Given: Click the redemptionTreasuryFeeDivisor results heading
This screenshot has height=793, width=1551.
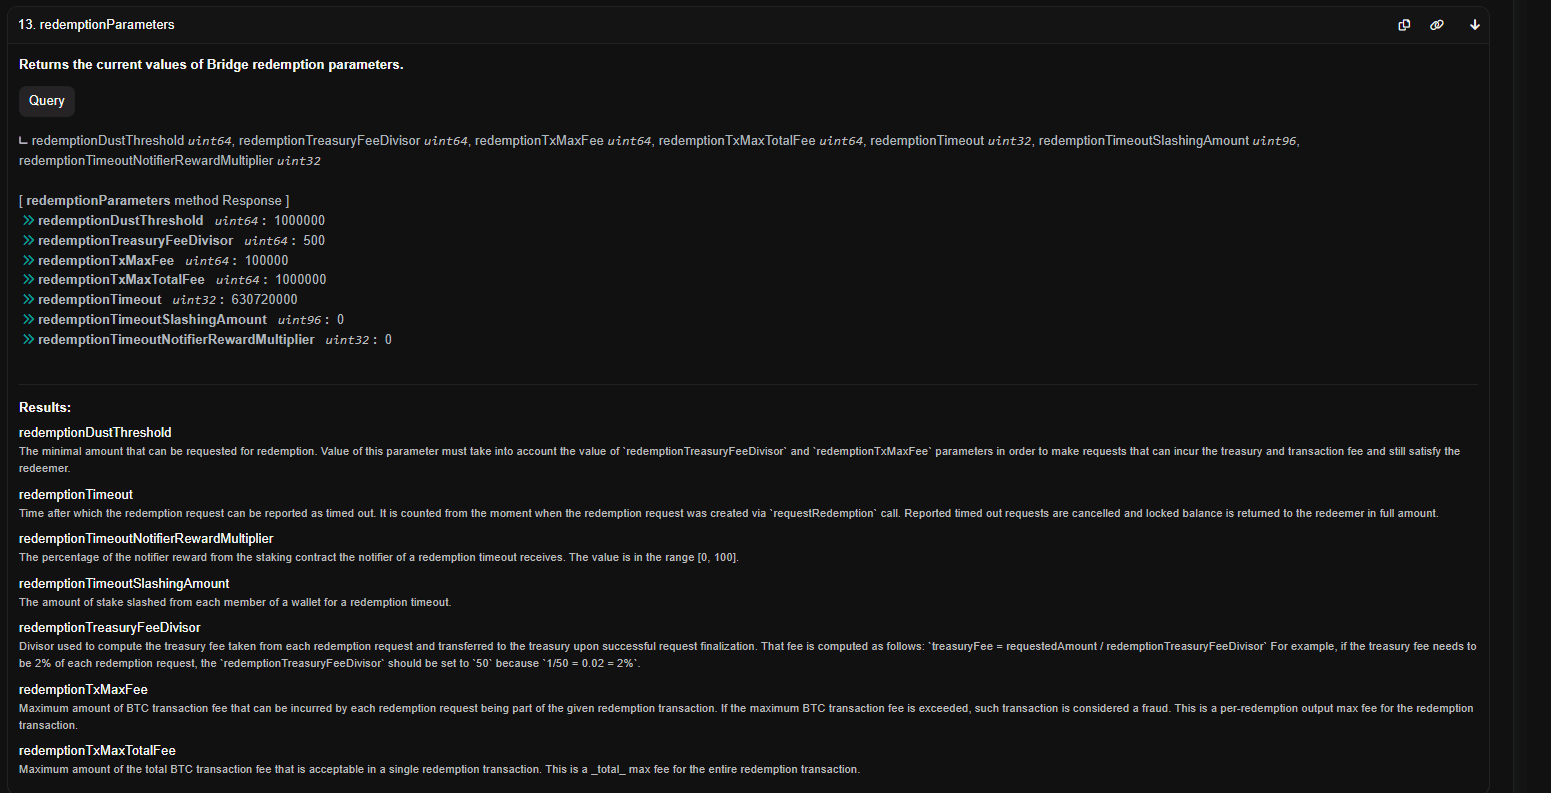Looking at the screenshot, I should (110, 628).
